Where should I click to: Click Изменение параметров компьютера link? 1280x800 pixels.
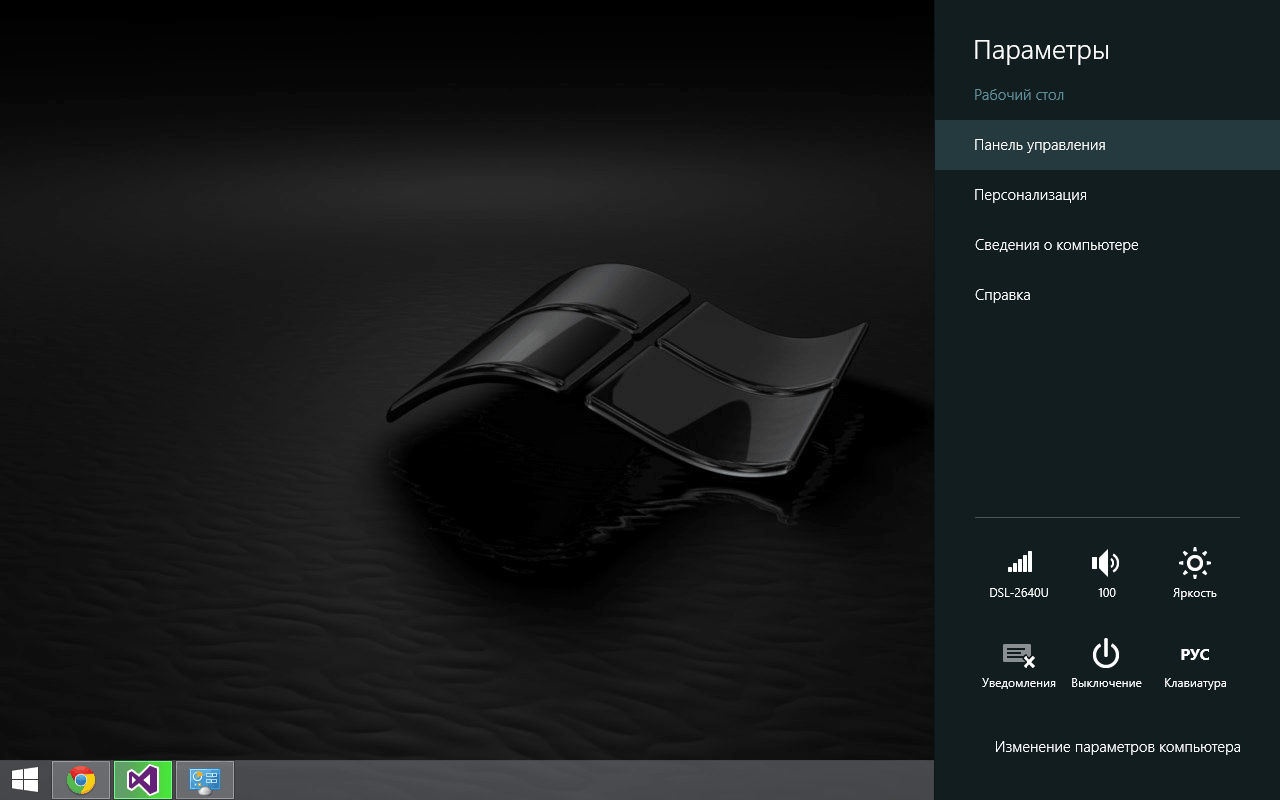1117,747
